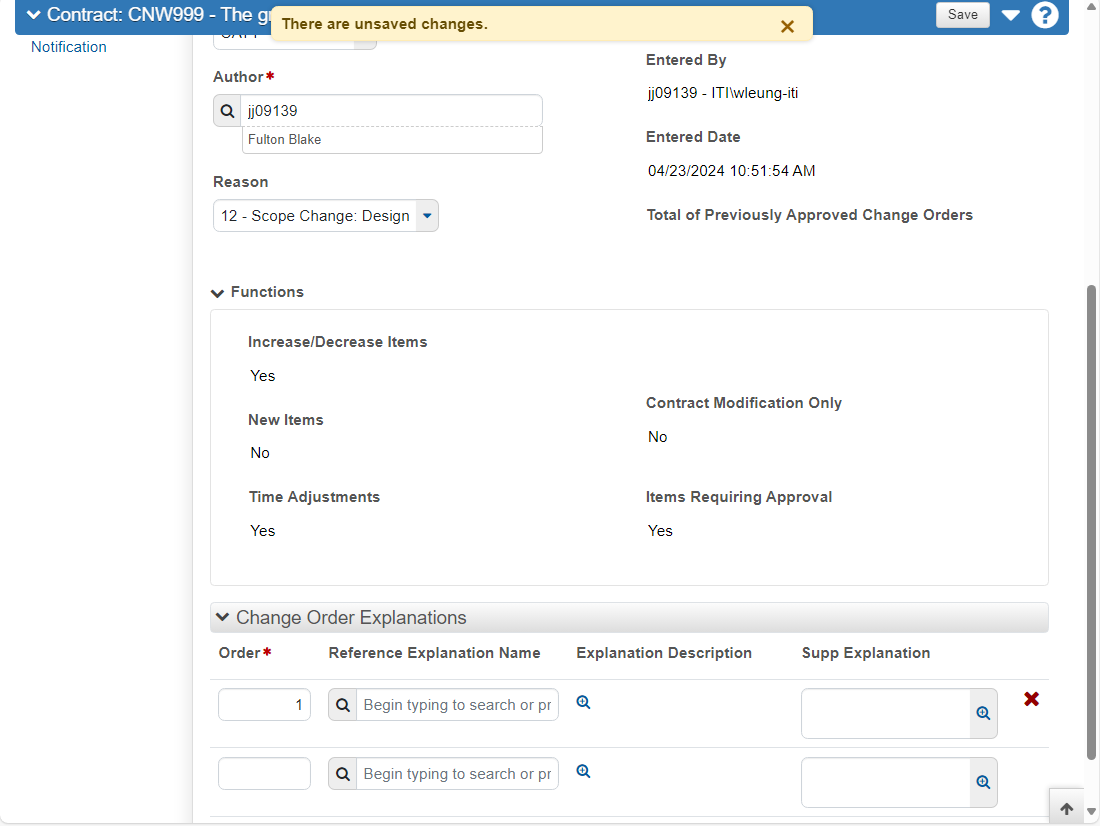Collapse the Contract CNW999 header chevron
1100x826 pixels.
coord(33,15)
